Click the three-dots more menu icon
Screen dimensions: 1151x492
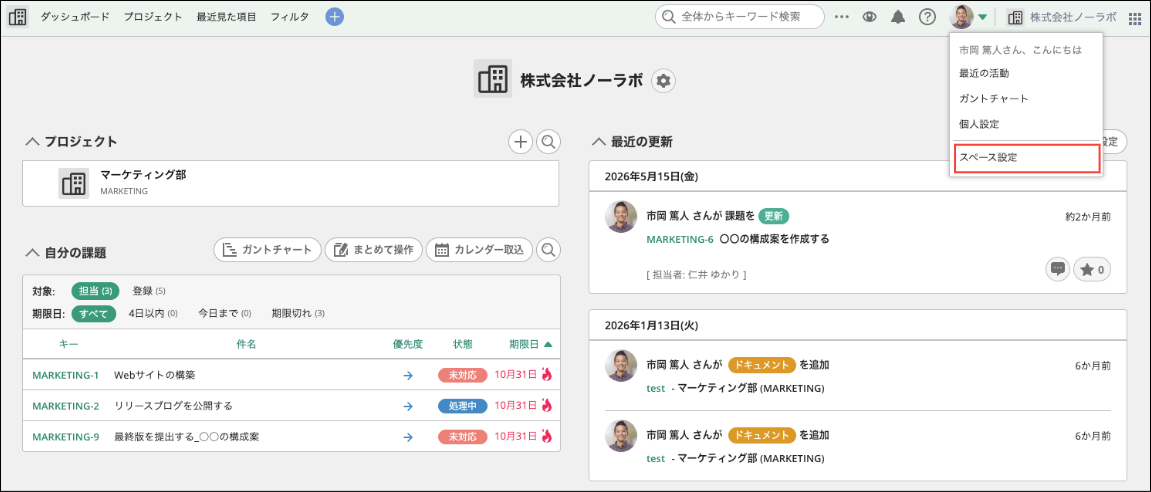coord(842,17)
